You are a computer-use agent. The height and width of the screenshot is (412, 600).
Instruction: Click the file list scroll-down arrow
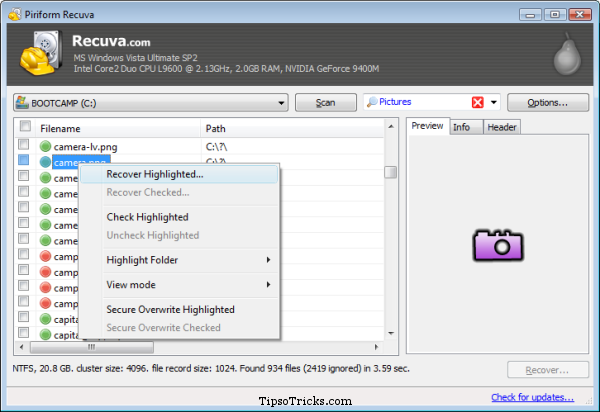tap(391, 334)
